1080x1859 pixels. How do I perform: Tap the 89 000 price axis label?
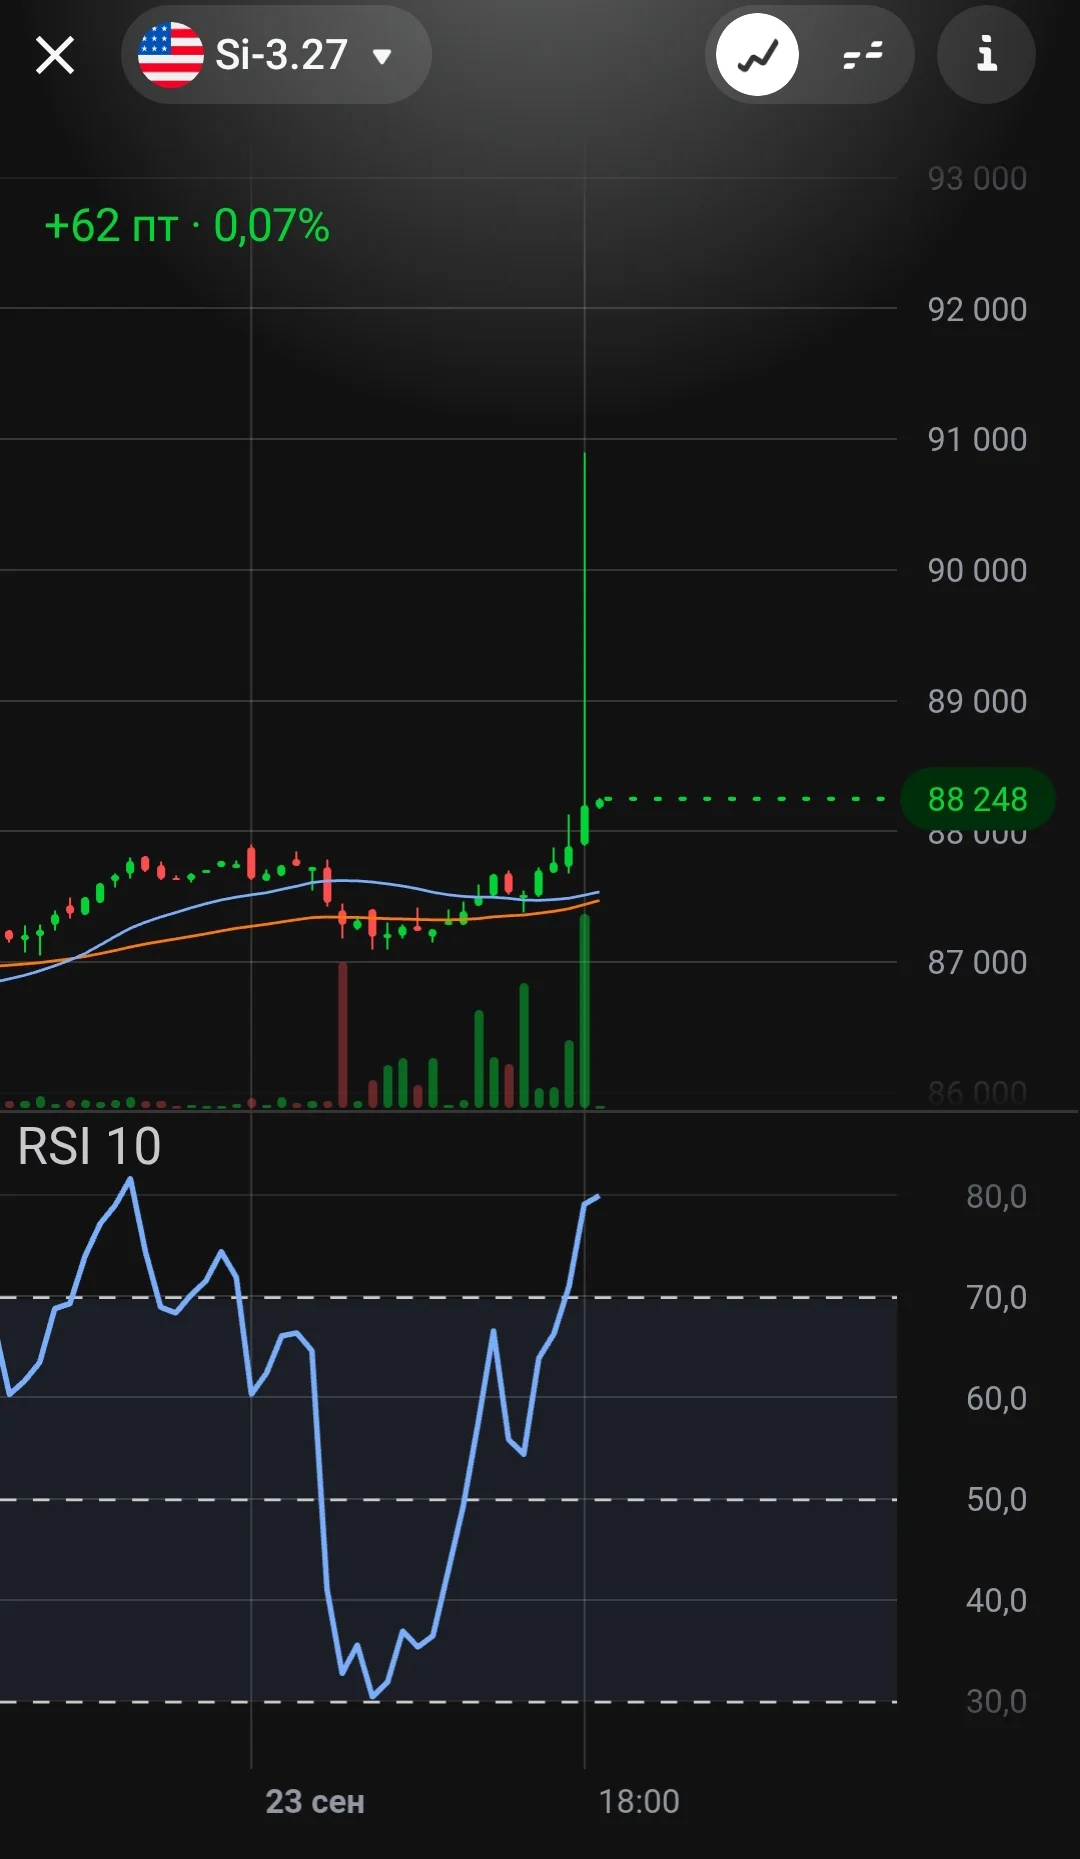[x=977, y=701]
